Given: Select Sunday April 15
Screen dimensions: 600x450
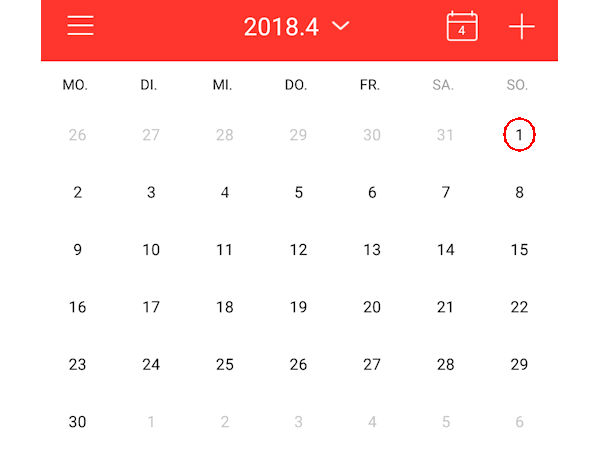Looking at the screenshot, I should 519,250.
